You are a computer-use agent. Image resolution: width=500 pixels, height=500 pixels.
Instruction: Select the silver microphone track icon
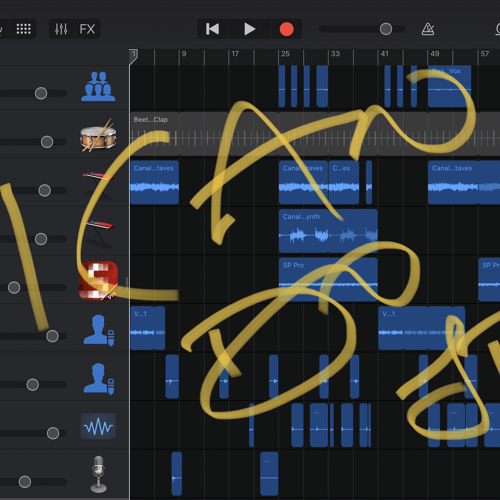[98, 475]
